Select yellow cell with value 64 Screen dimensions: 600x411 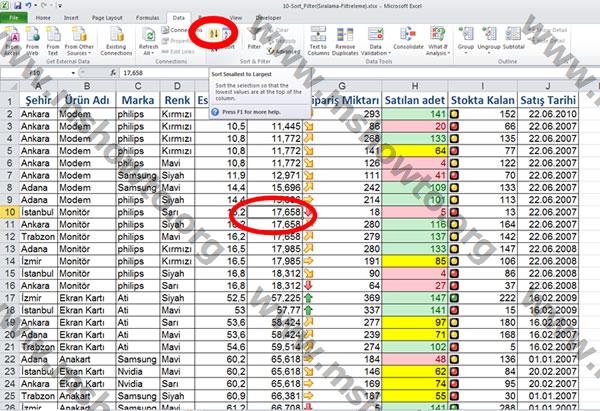tap(415, 151)
